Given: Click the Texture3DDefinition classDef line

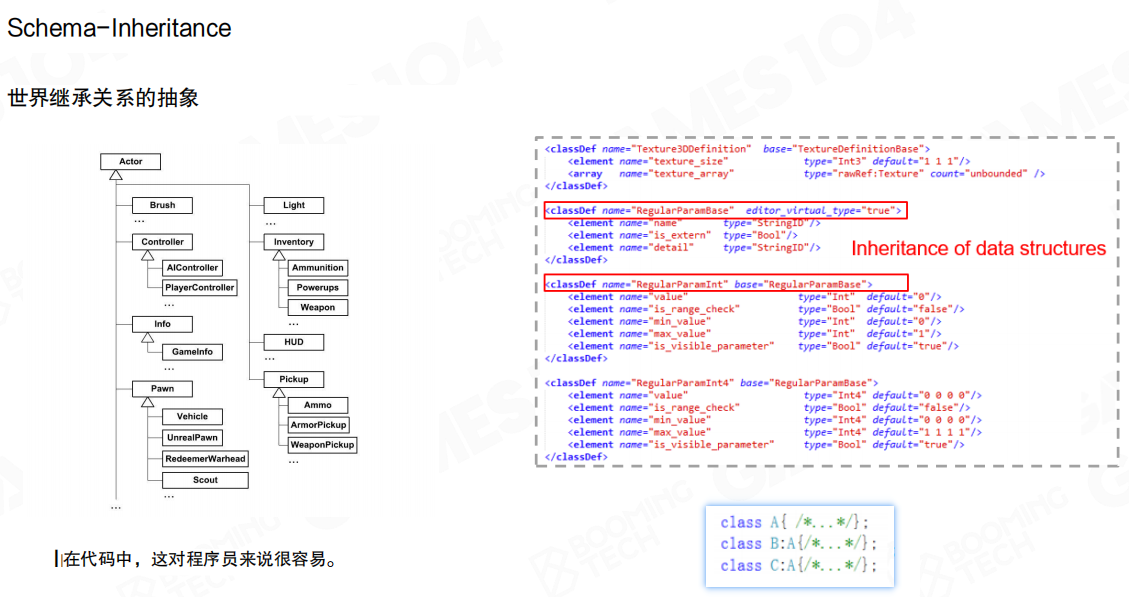Looking at the screenshot, I should point(737,149).
